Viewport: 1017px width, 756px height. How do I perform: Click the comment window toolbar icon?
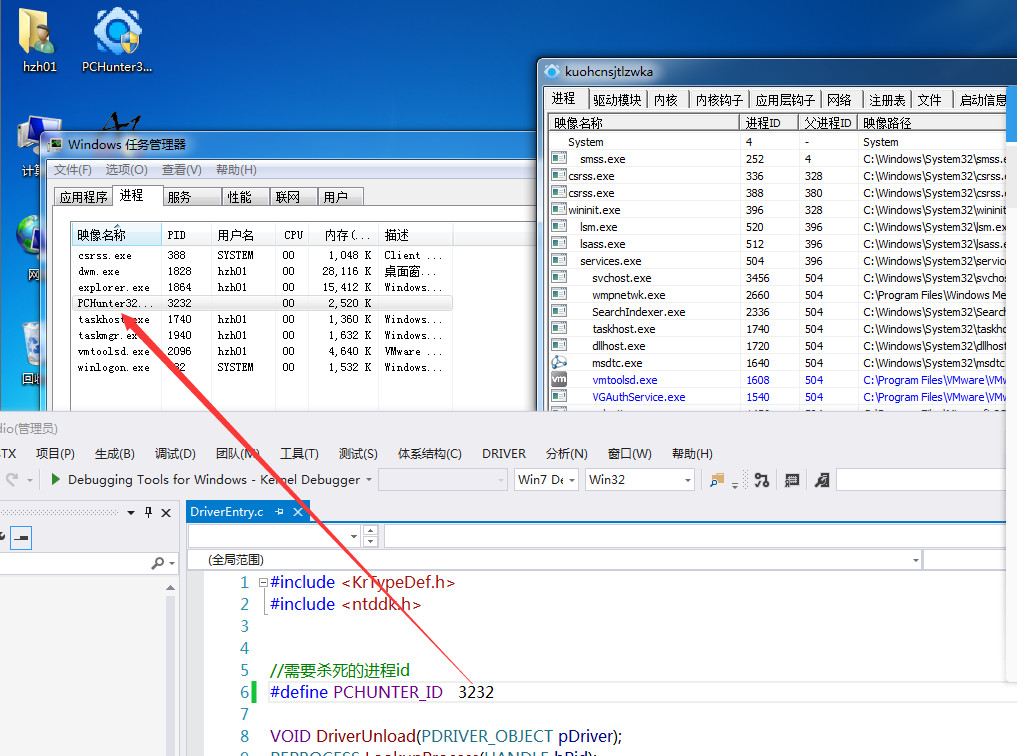point(792,480)
